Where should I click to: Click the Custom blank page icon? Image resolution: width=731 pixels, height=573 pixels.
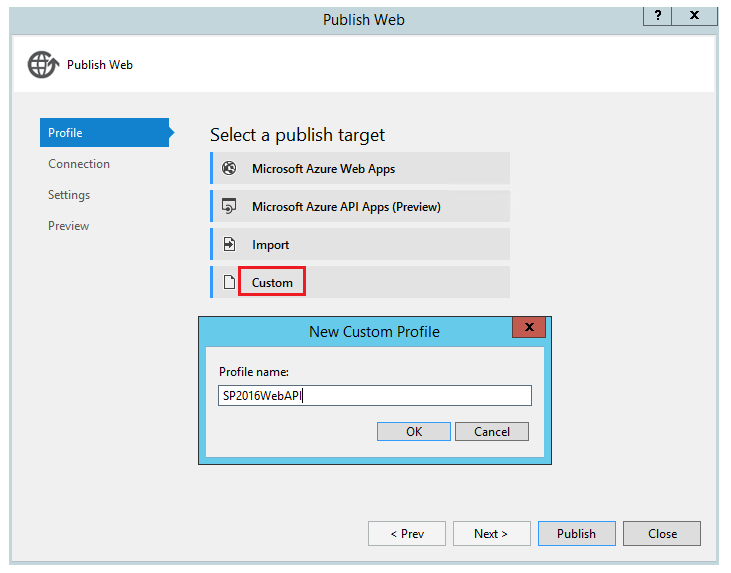coord(229,282)
